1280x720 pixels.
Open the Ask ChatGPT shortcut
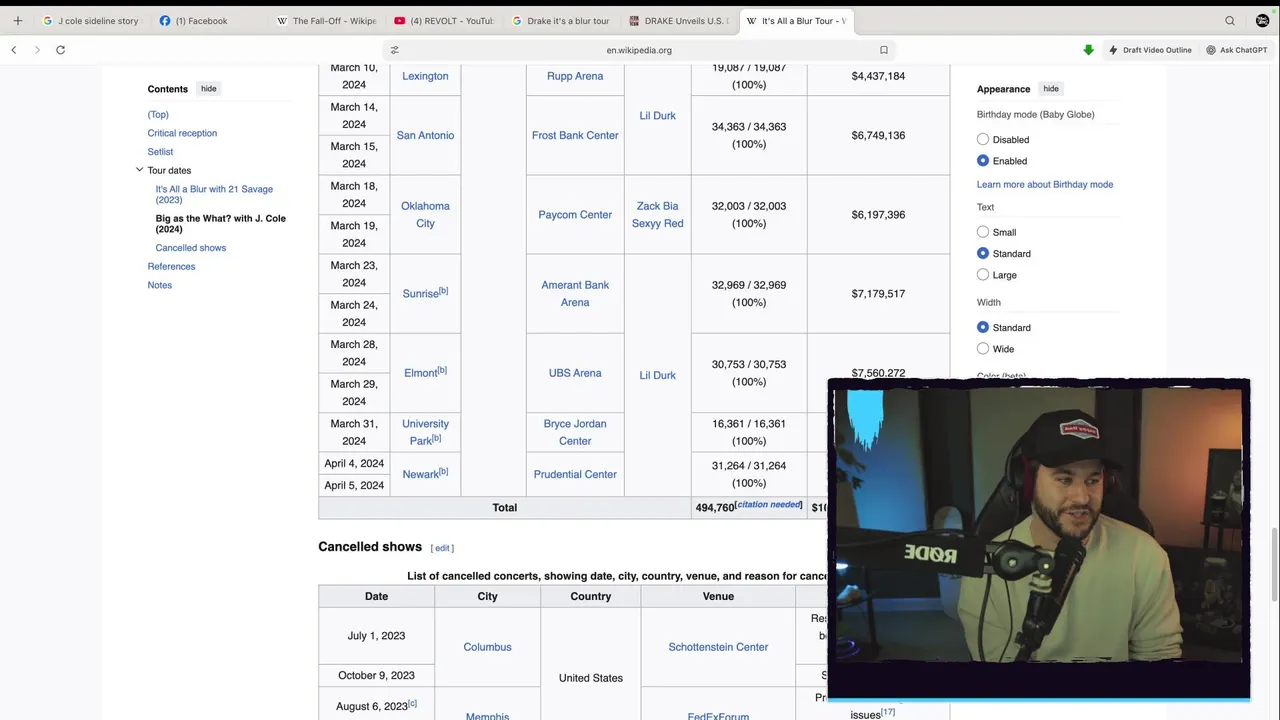tap(1236, 50)
